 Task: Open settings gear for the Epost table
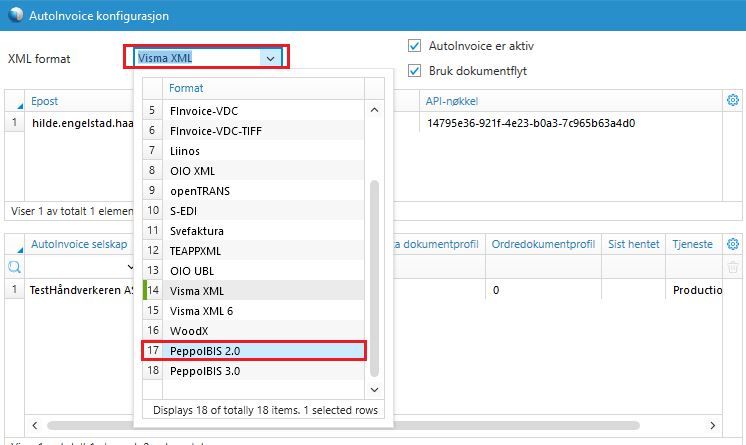pos(733,100)
